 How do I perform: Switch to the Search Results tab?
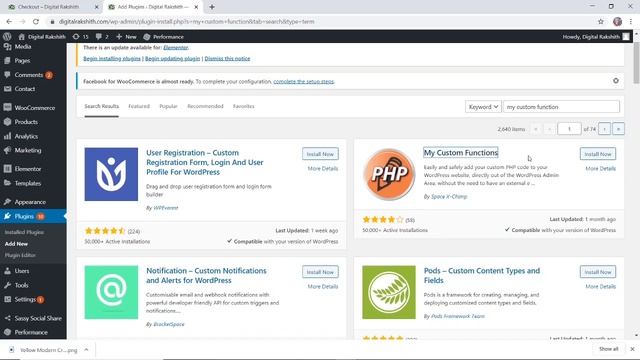pos(102,106)
